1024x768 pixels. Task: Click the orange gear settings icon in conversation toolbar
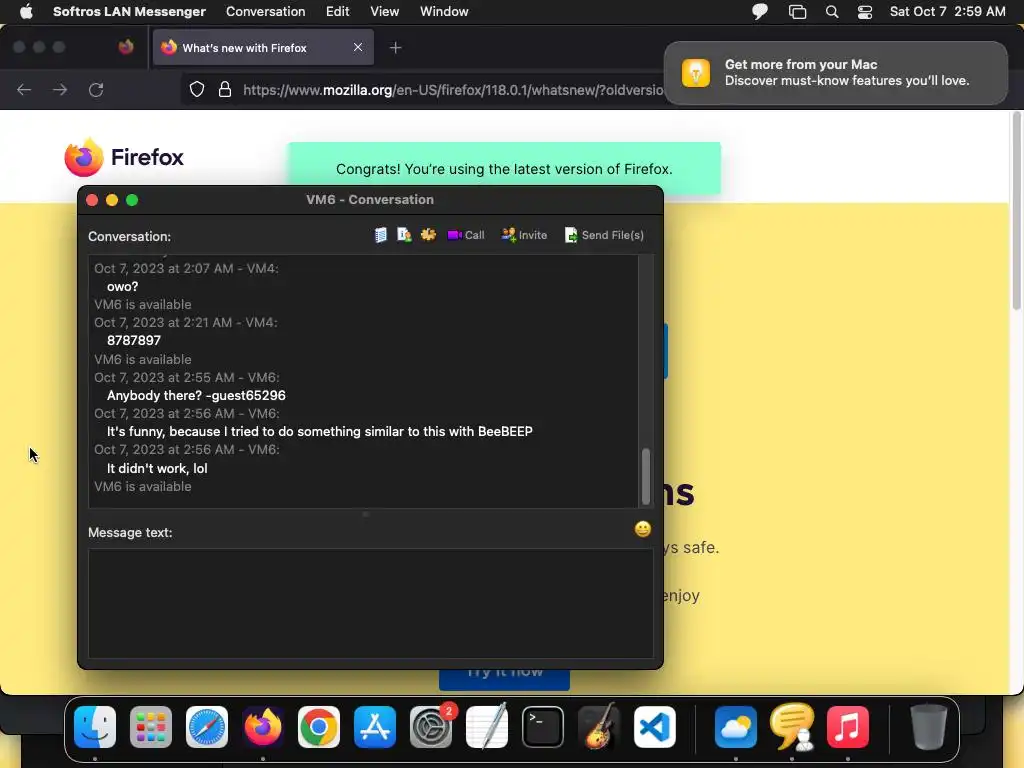428,234
